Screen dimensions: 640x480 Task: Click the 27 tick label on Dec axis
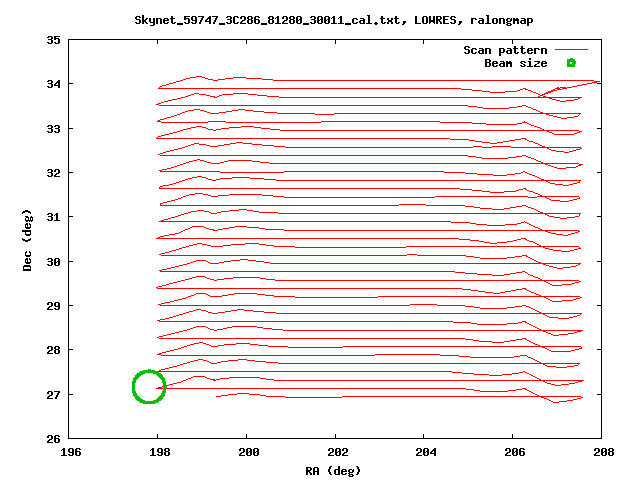pyautogui.click(x=53, y=395)
